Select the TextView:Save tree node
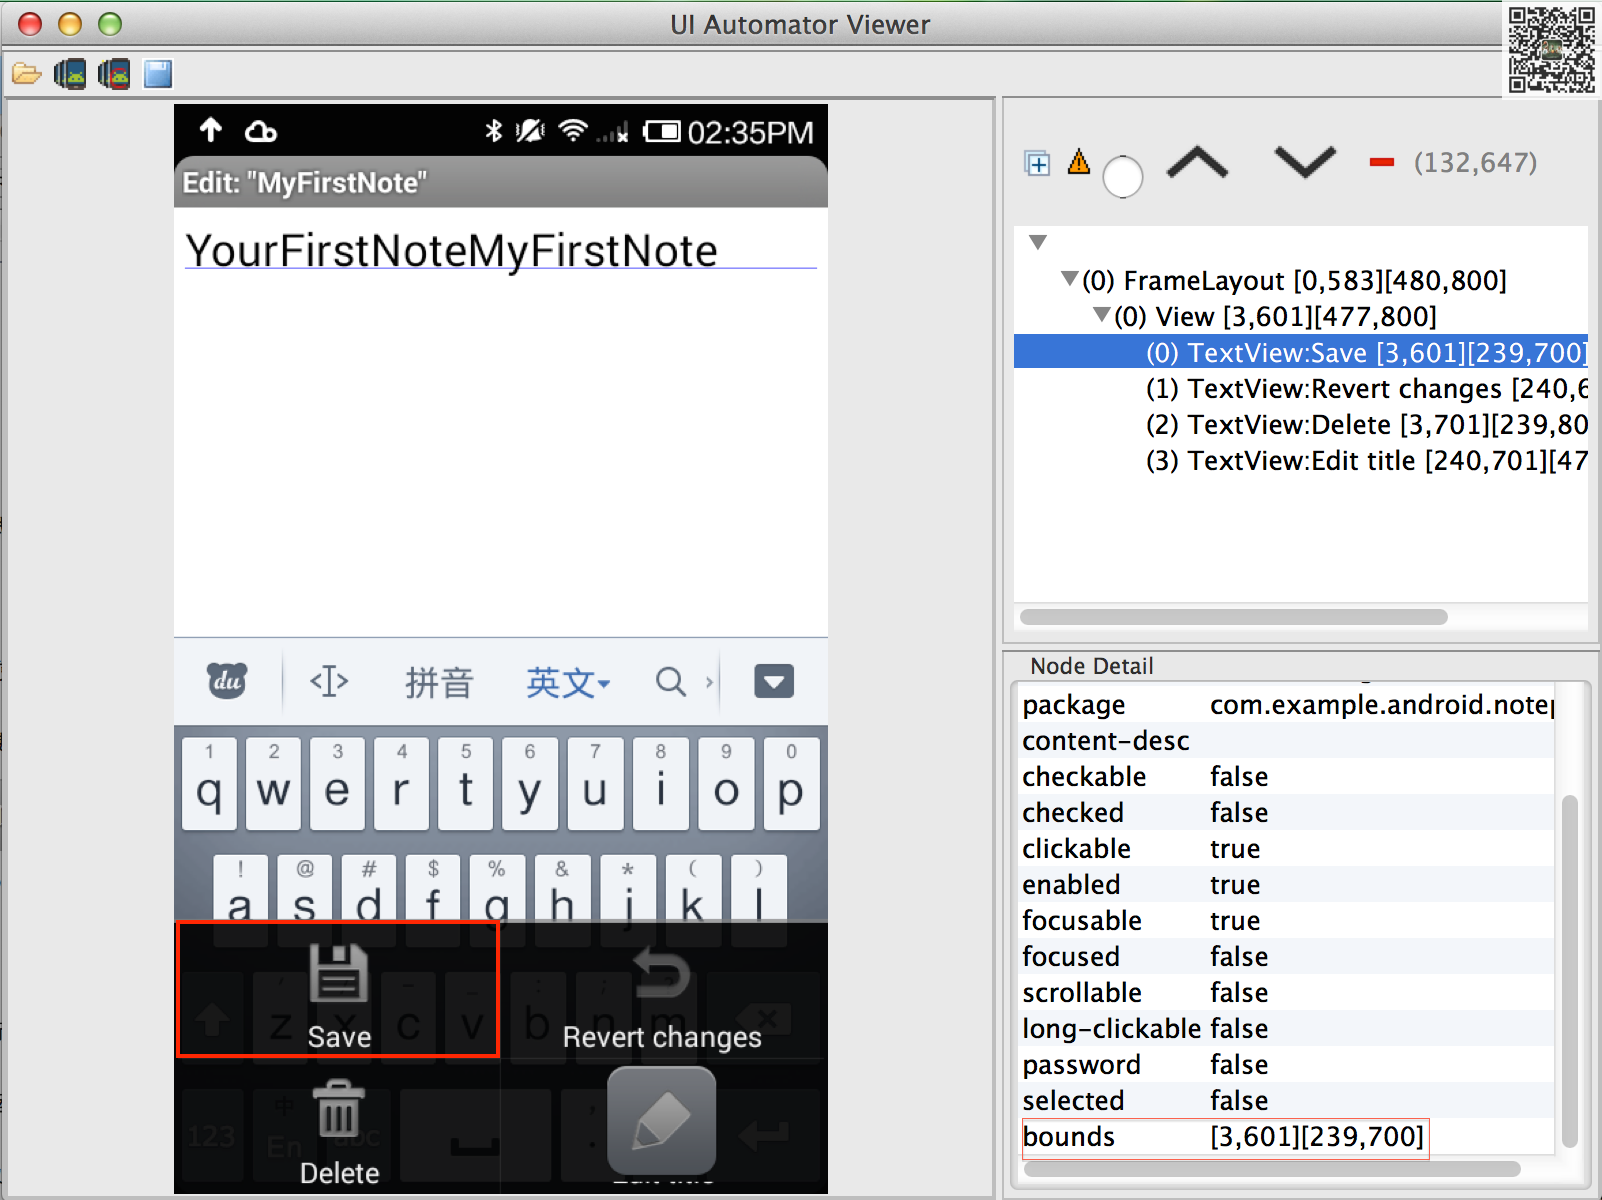 (1301, 352)
